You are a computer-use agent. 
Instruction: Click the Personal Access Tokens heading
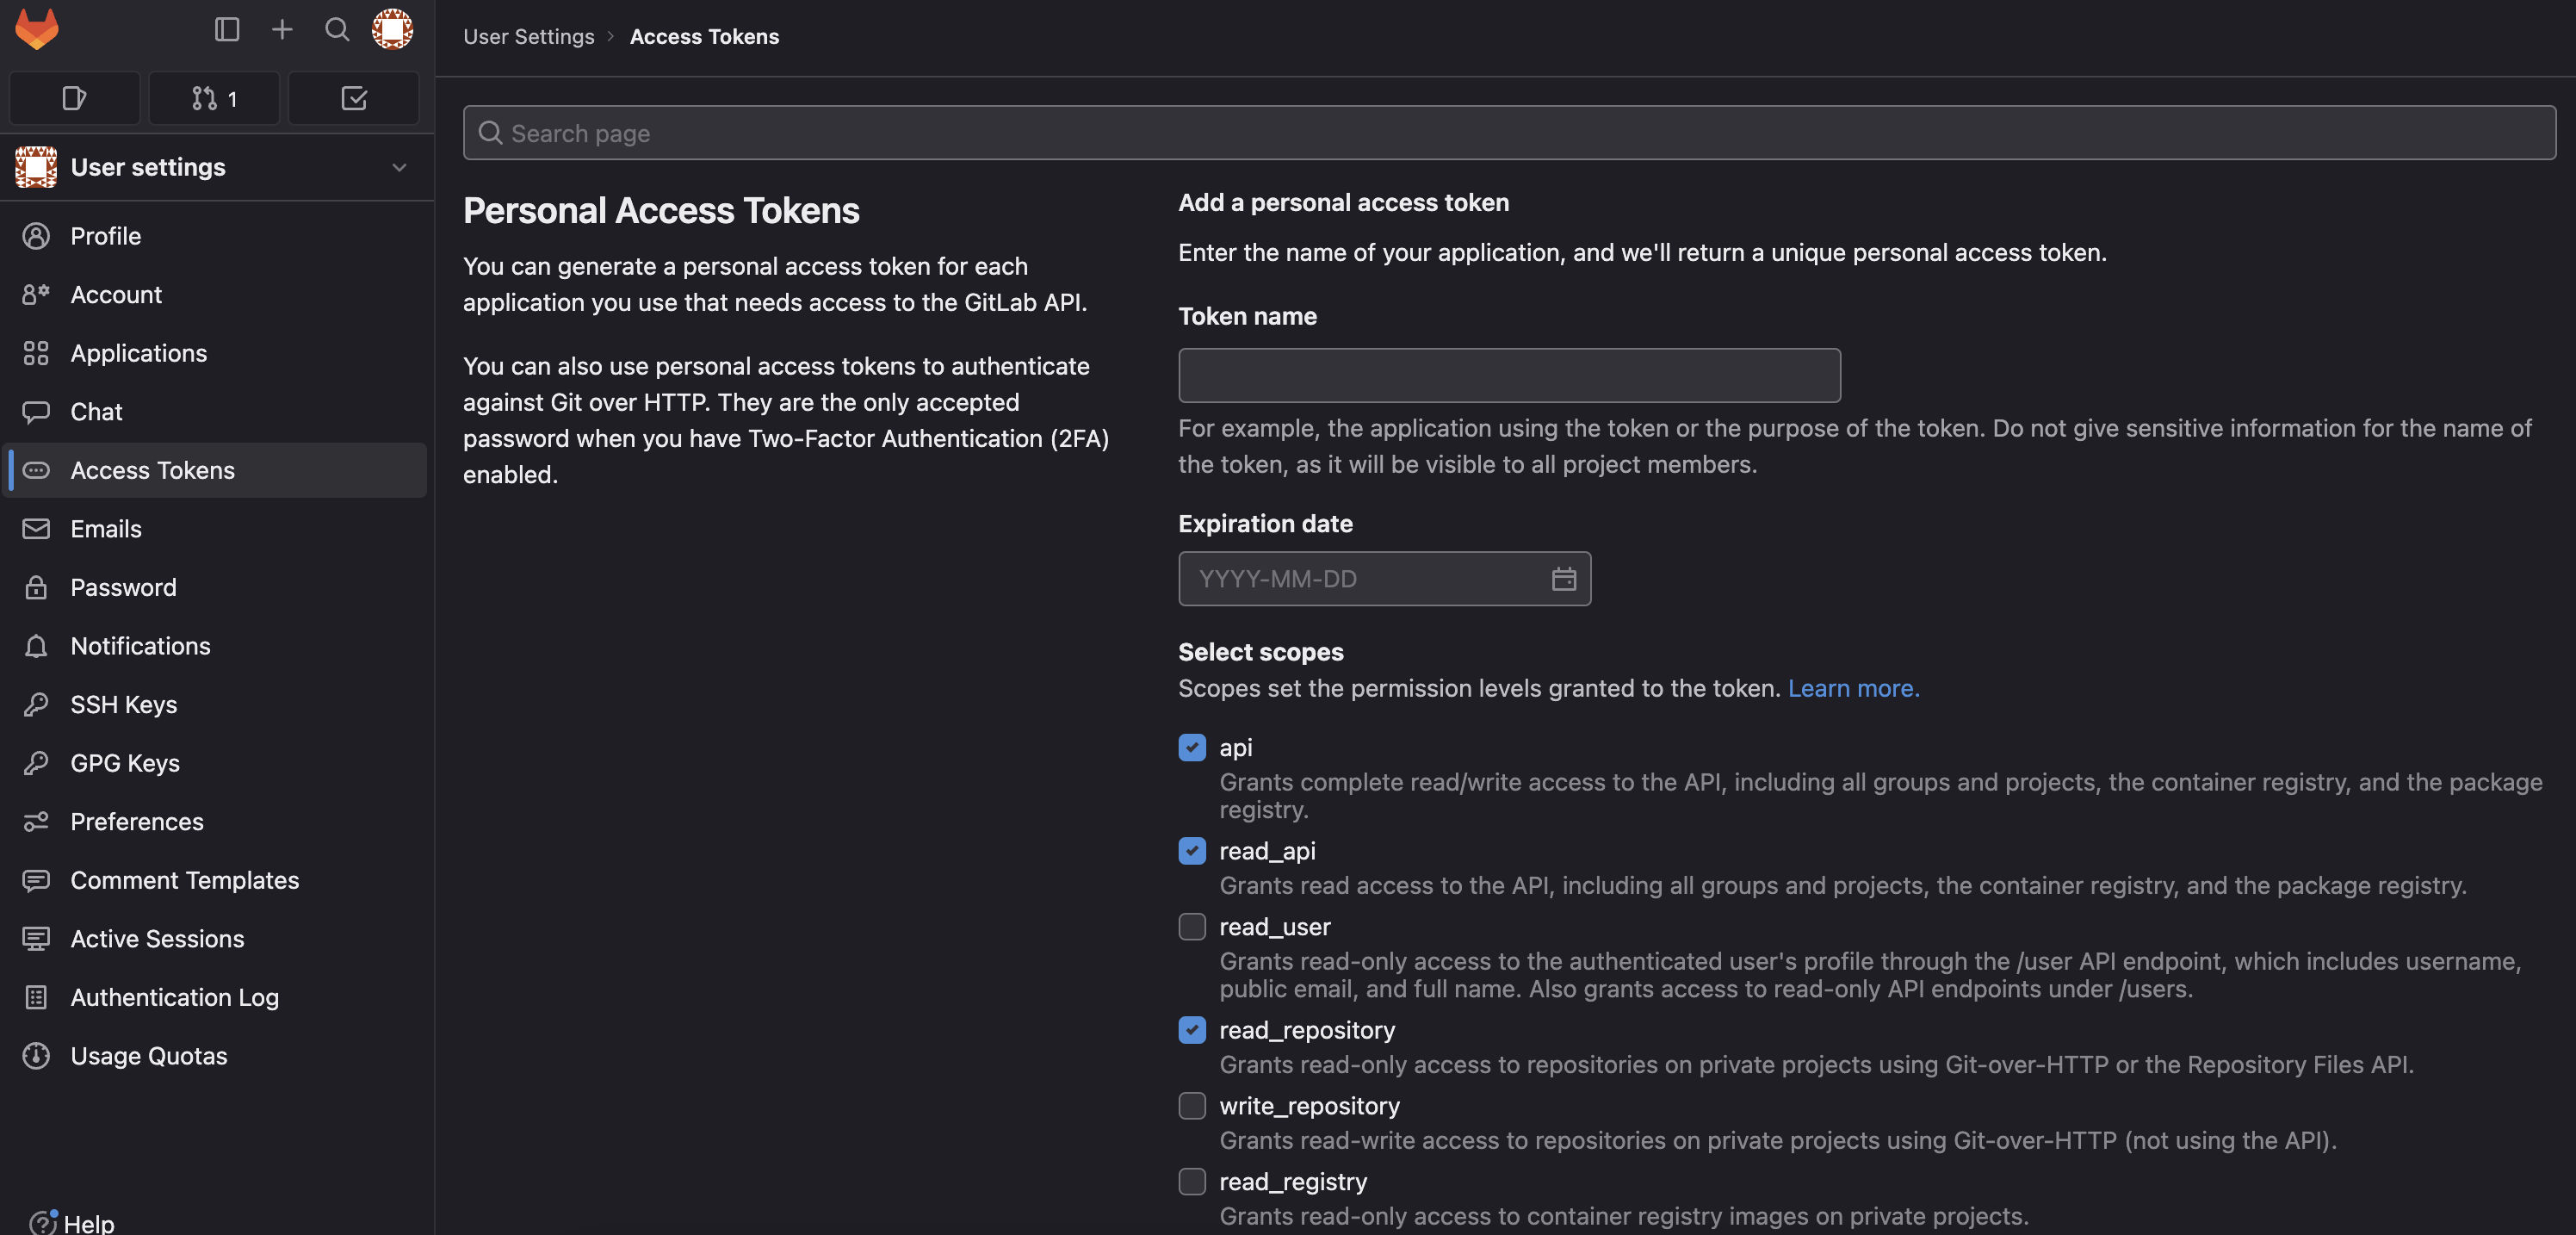(x=661, y=211)
